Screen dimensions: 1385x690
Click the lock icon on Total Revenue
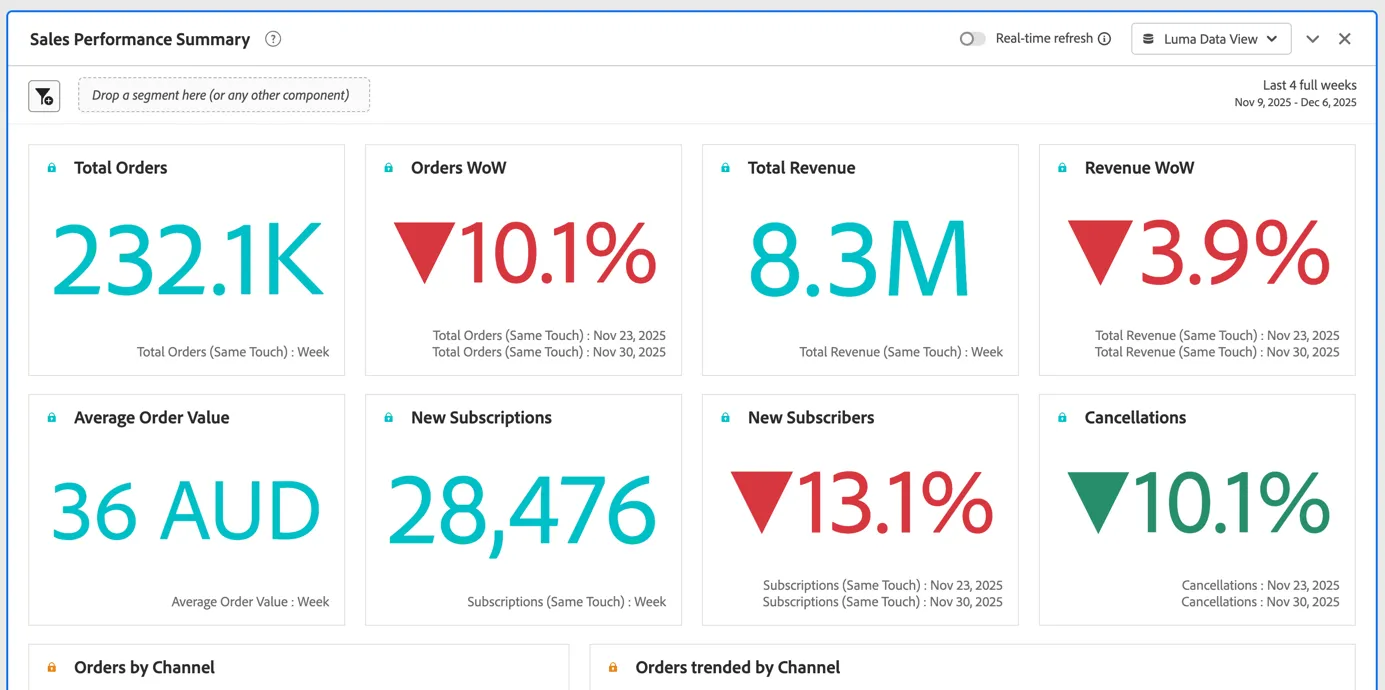click(x=726, y=168)
